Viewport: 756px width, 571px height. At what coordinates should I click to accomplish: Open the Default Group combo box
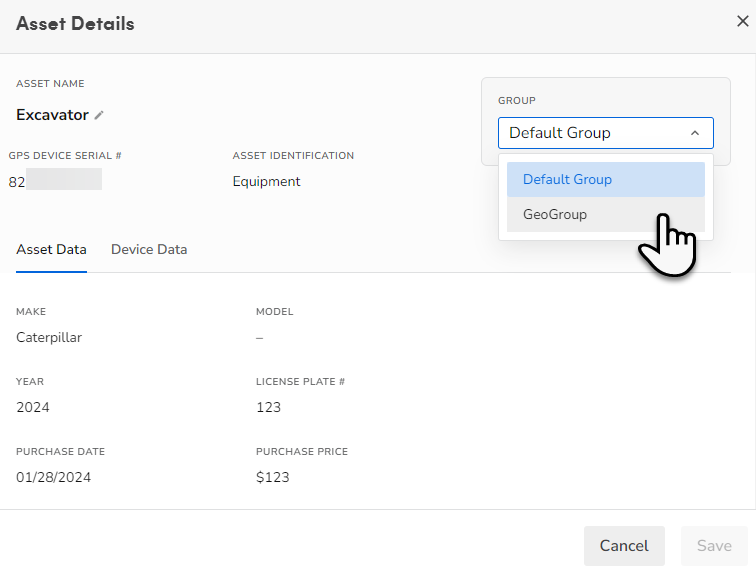[606, 133]
